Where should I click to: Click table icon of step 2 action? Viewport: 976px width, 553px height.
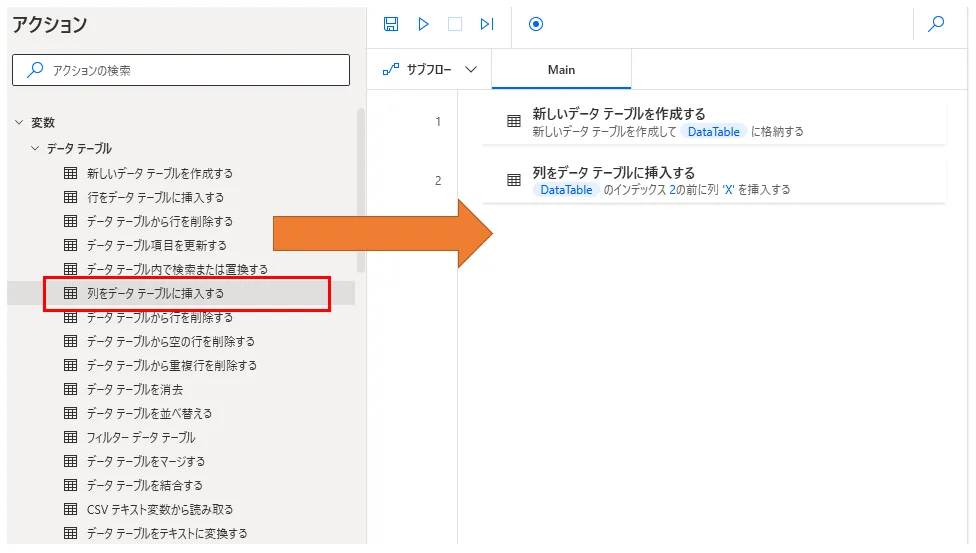coord(514,180)
